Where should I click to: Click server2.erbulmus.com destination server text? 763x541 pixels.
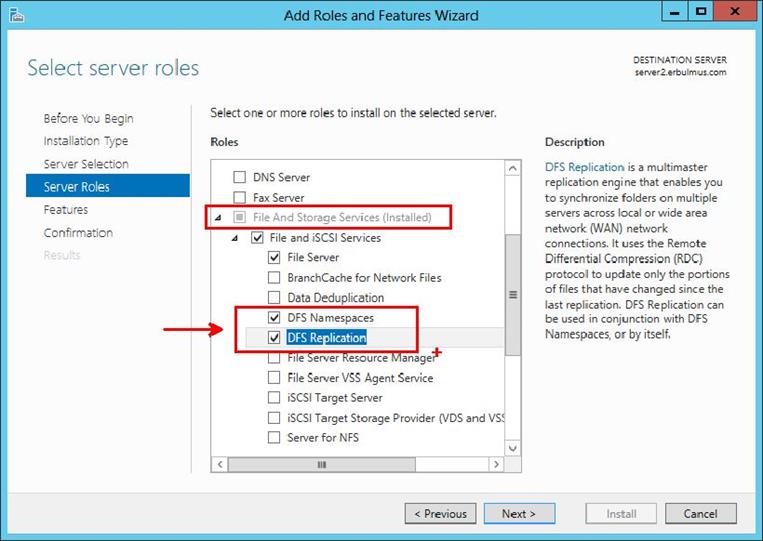point(680,72)
